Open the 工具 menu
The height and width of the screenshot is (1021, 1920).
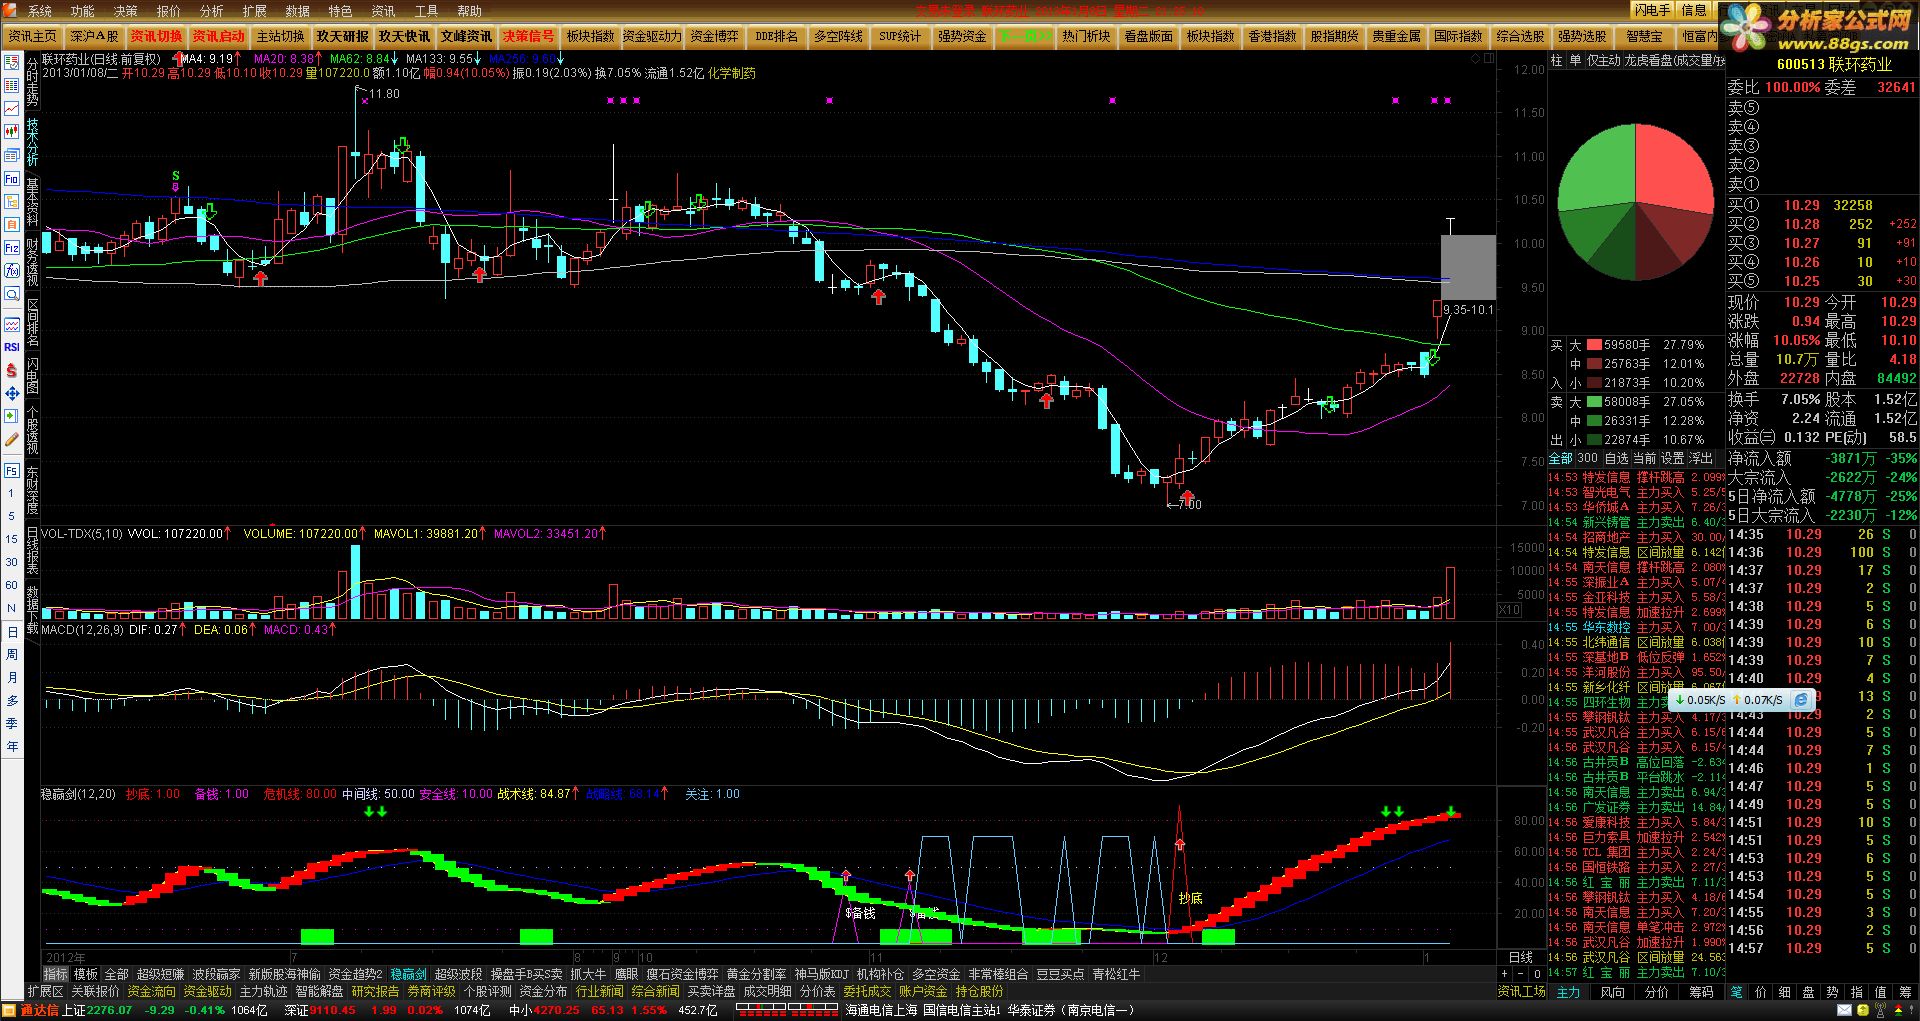pyautogui.click(x=426, y=11)
